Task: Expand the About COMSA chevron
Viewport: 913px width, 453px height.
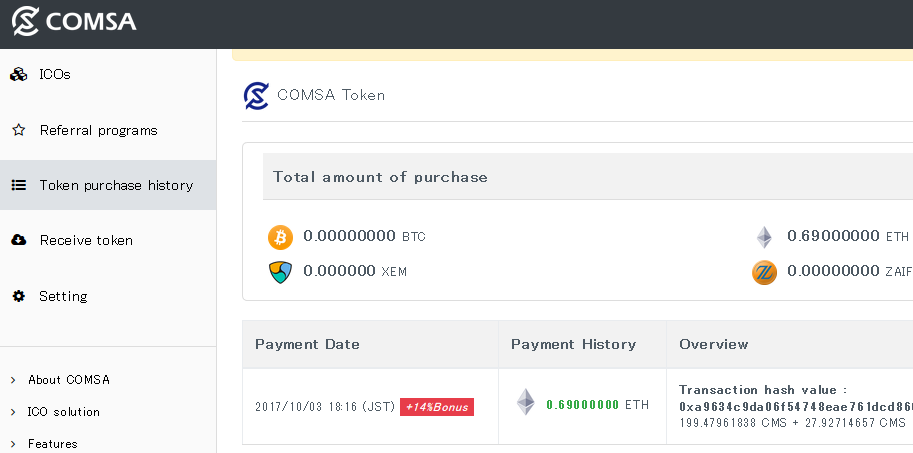Action: pos(13,380)
